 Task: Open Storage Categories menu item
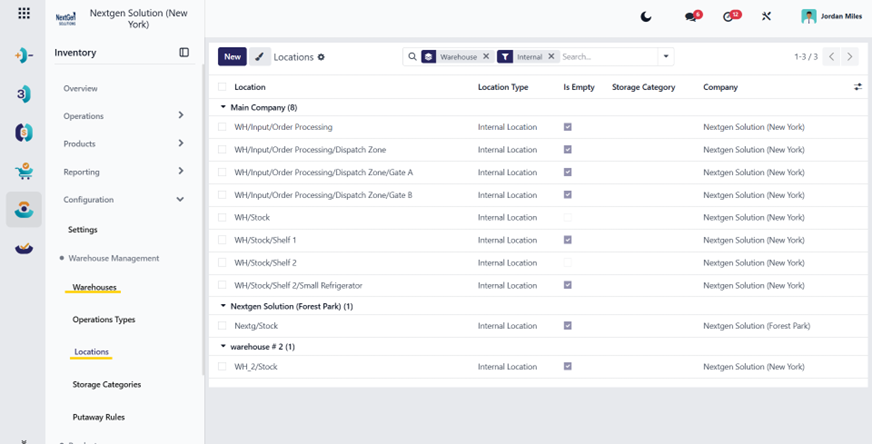107,384
